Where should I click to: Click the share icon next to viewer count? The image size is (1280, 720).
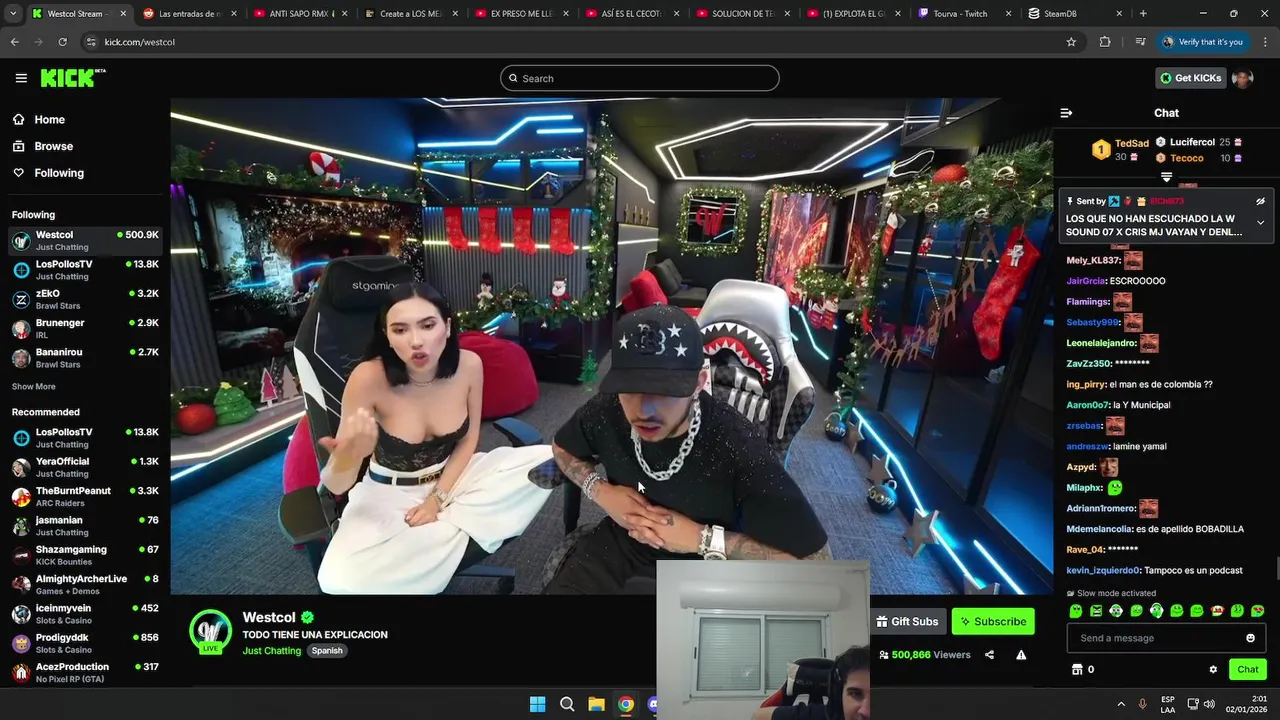point(989,655)
